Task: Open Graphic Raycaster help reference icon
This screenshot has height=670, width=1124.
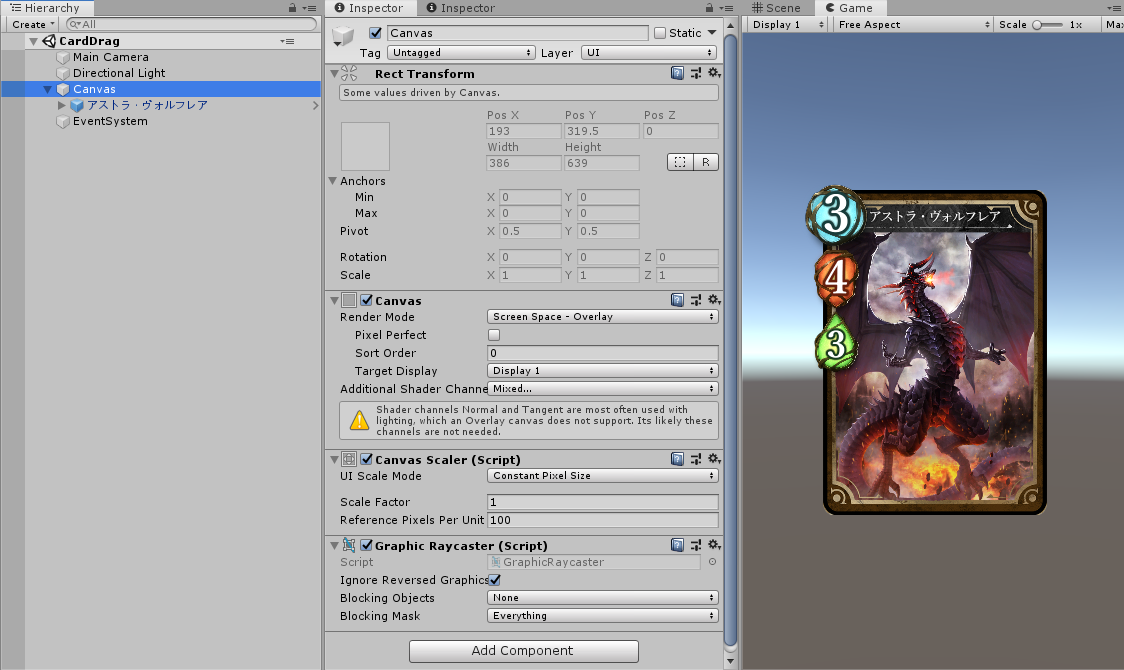Action: [677, 545]
